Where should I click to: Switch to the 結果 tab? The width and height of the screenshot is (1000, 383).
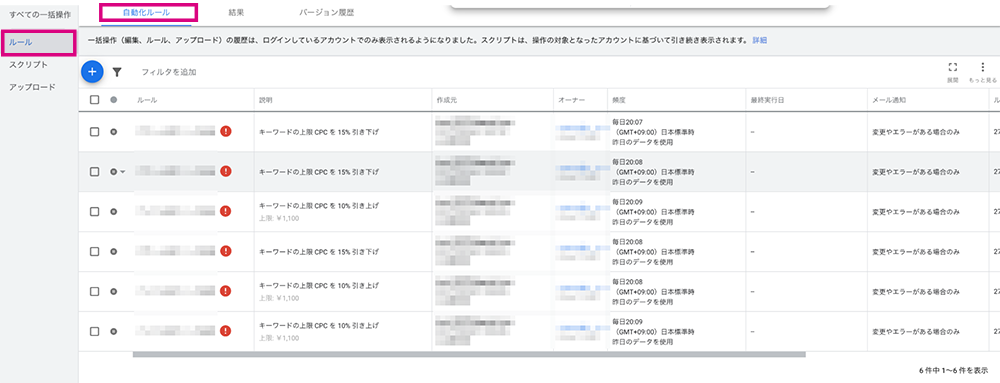coord(237,12)
